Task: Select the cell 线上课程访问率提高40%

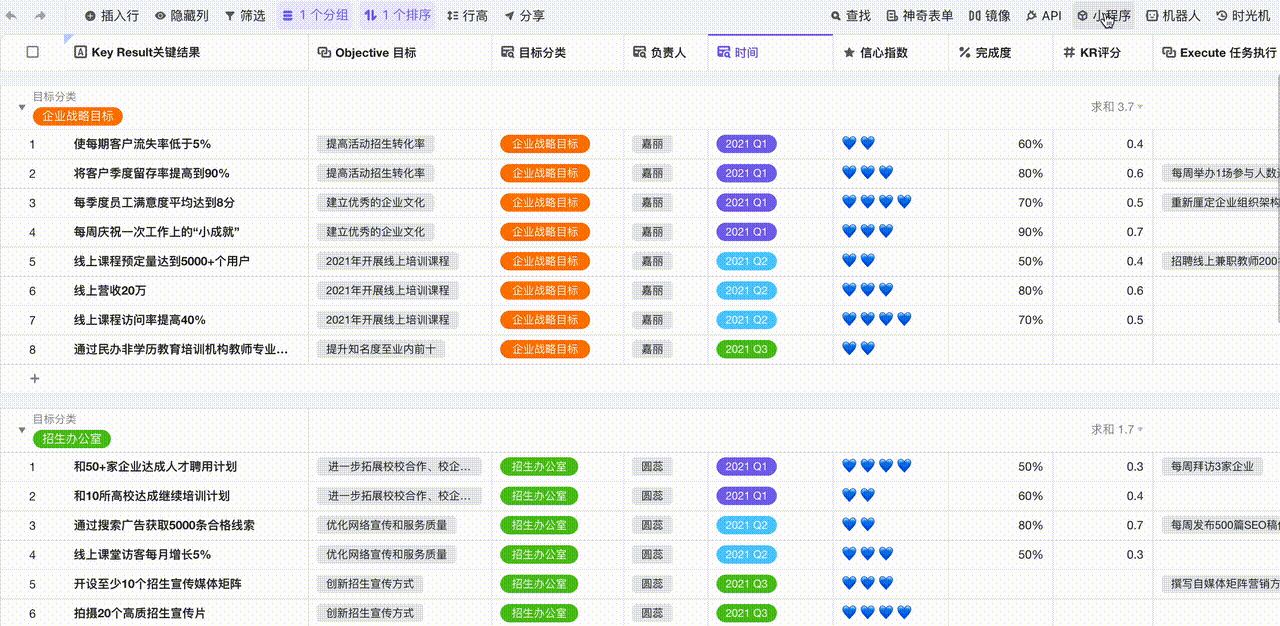Action: pos(185,320)
